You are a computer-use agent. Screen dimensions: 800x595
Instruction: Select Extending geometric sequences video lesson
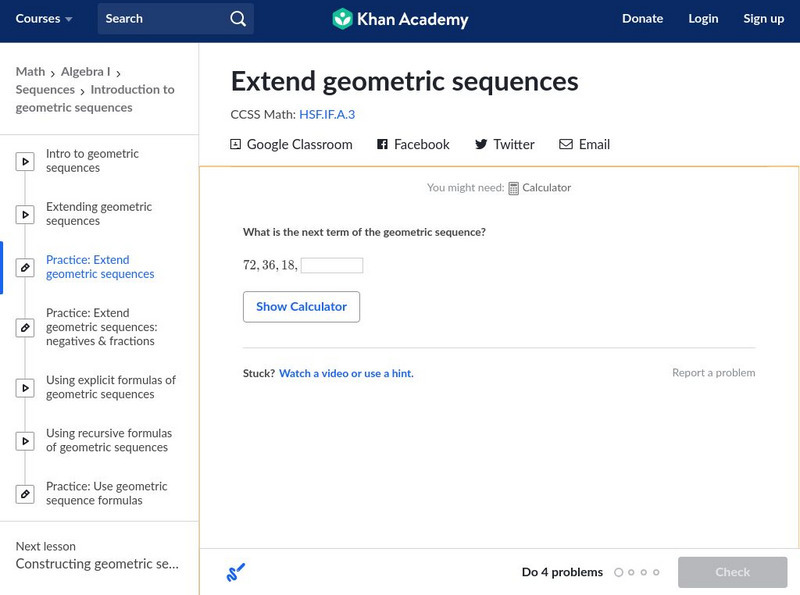point(98,214)
